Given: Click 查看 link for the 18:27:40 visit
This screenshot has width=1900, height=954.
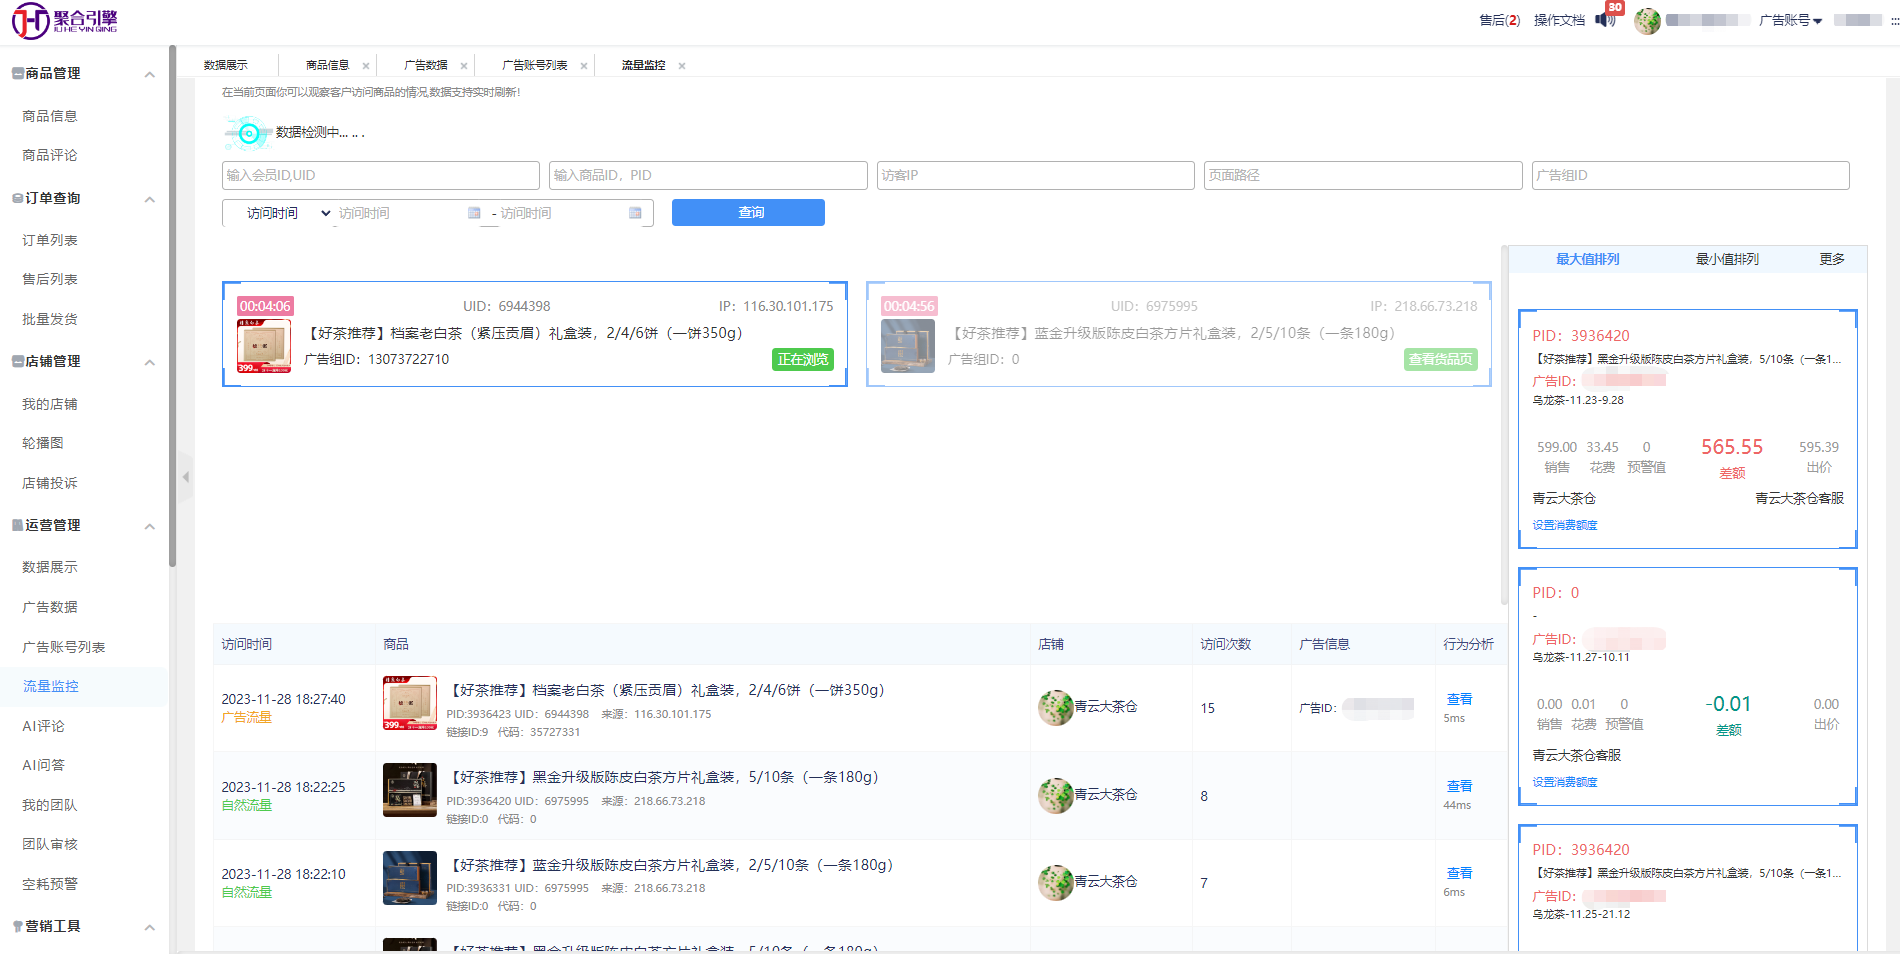Looking at the screenshot, I should pyautogui.click(x=1459, y=699).
